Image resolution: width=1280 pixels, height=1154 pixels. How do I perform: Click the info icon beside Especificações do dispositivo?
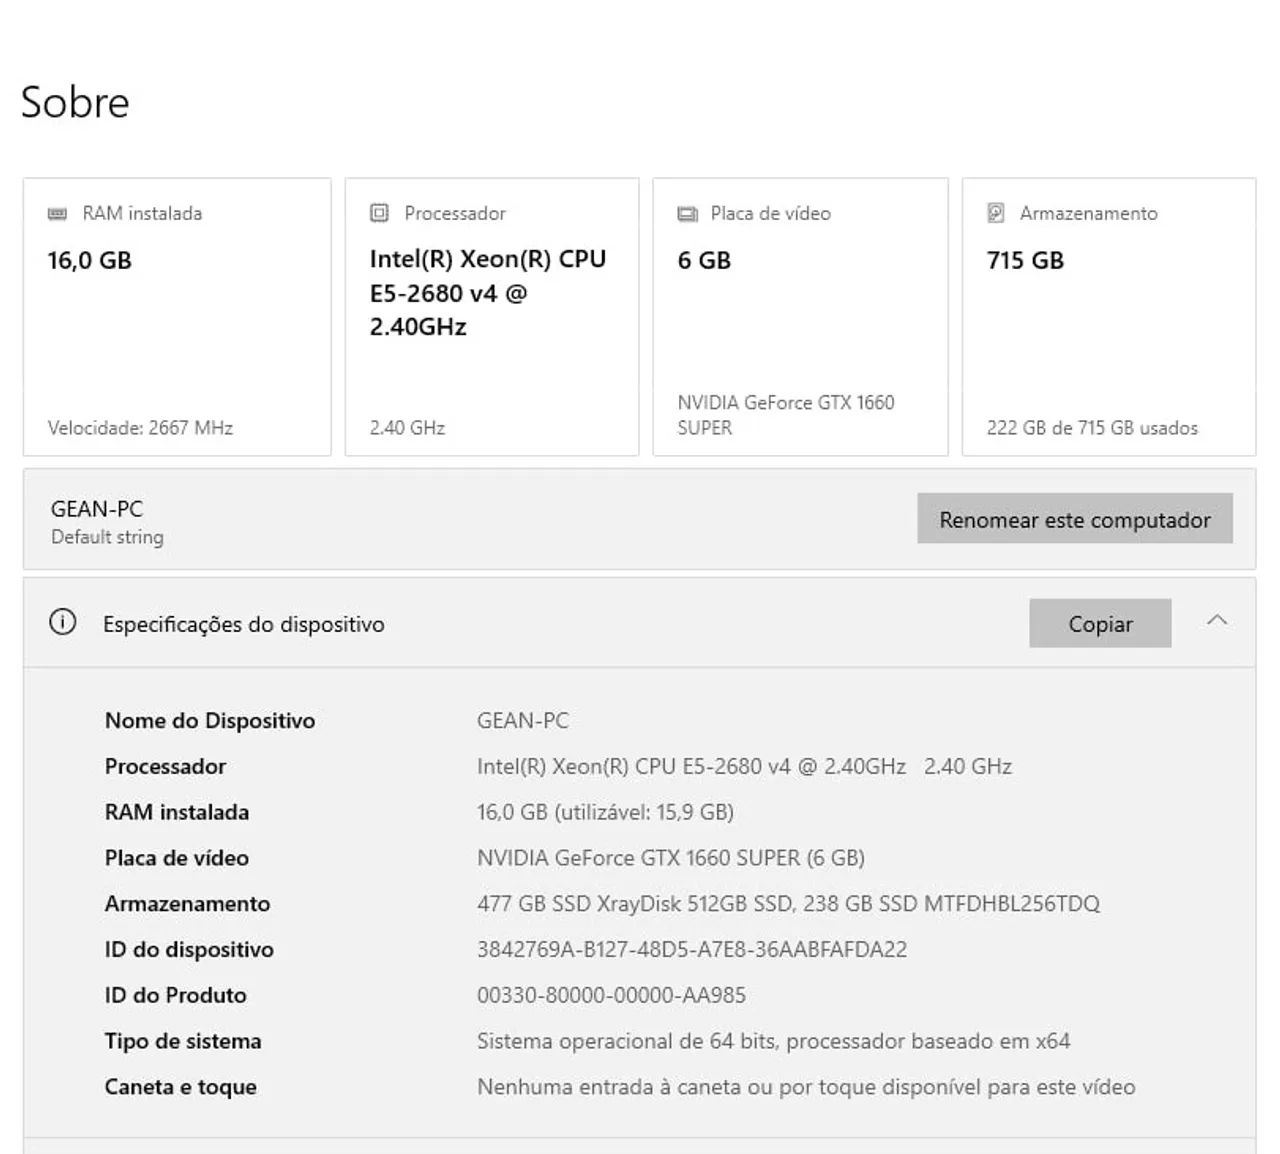(x=62, y=623)
